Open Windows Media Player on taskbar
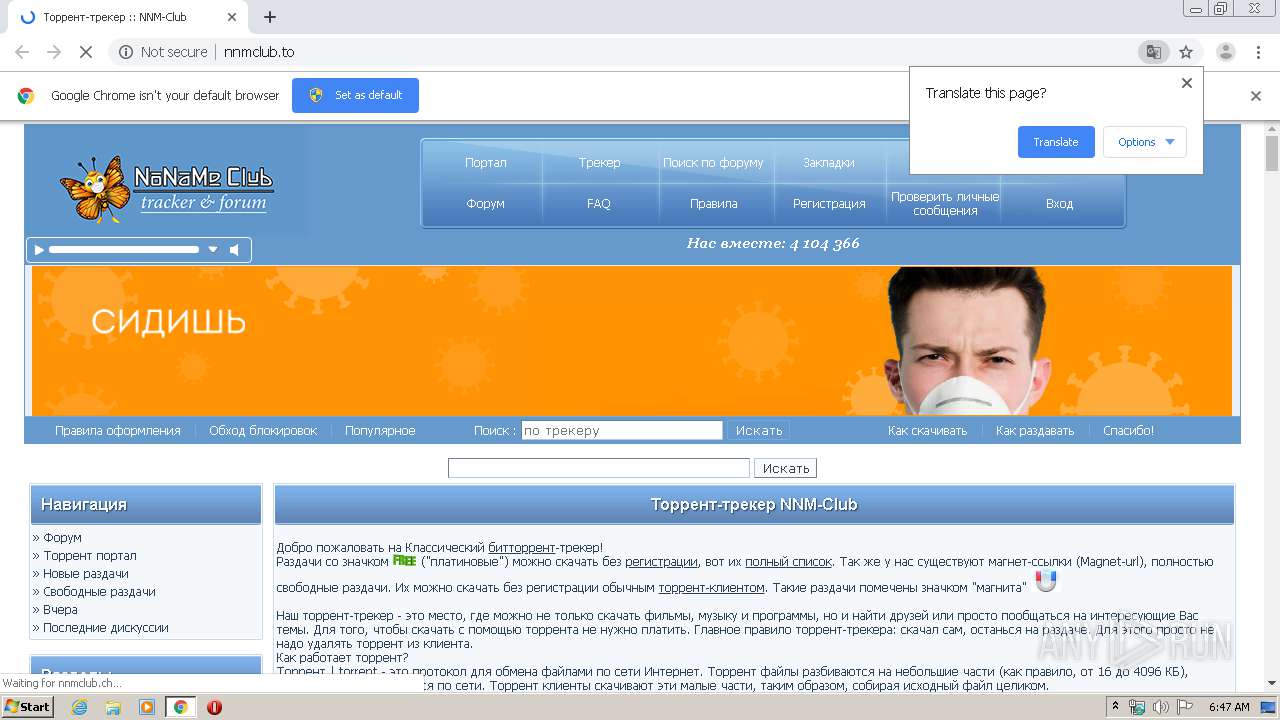 (147, 707)
